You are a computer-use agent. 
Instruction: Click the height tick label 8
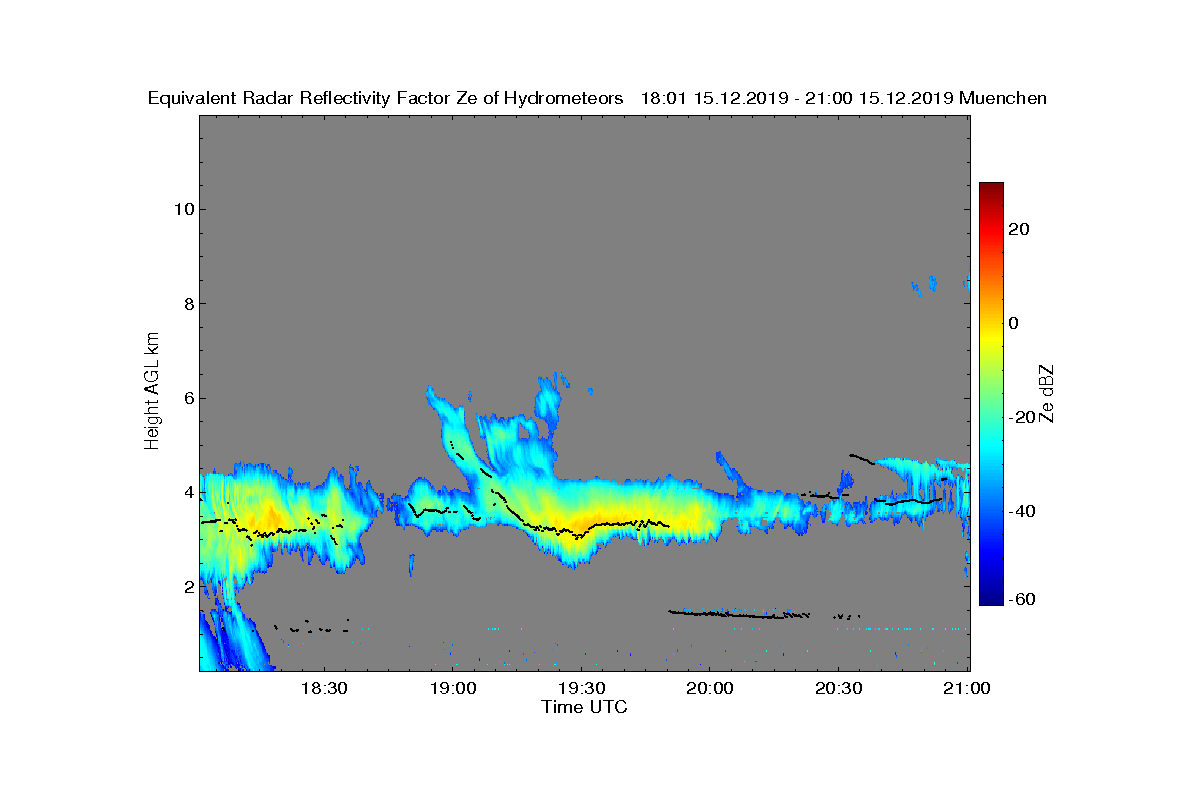click(187, 304)
